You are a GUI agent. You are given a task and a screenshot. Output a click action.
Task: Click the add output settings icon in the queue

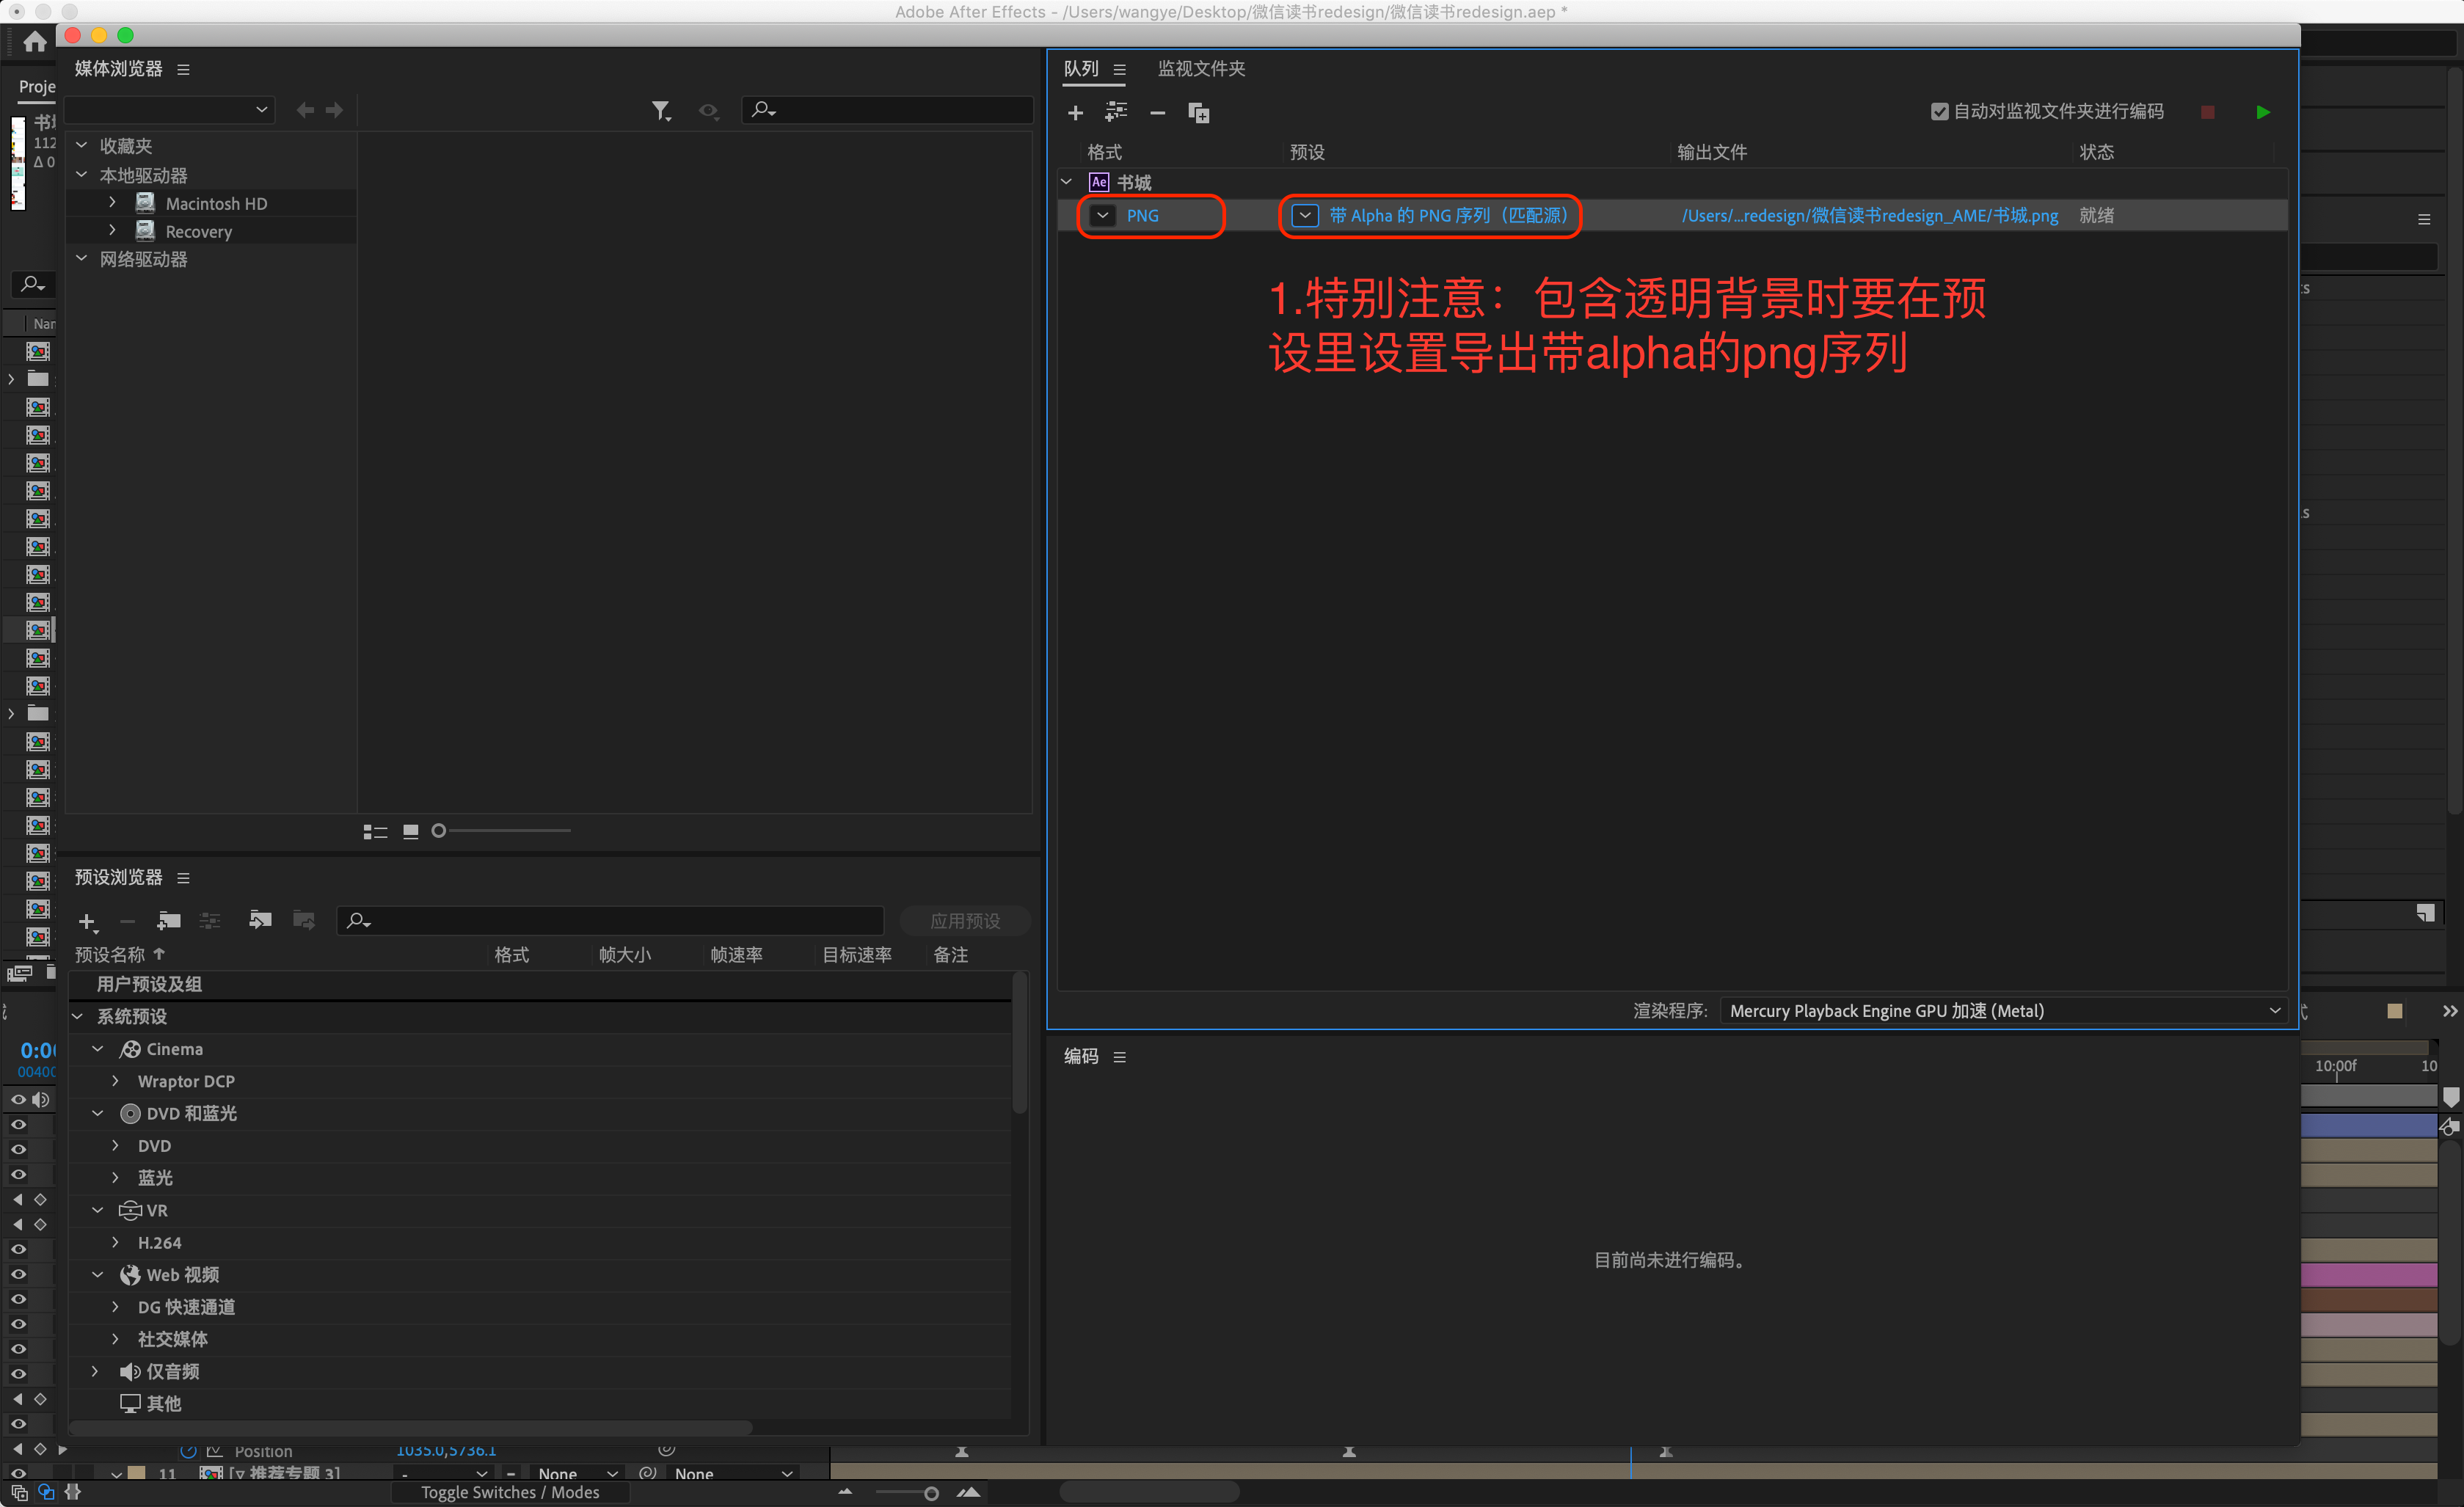pos(1116,112)
